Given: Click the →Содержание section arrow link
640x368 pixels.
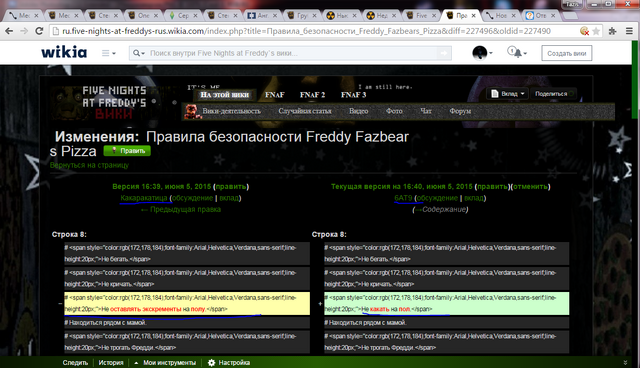Looking at the screenshot, I should tap(440, 209).
